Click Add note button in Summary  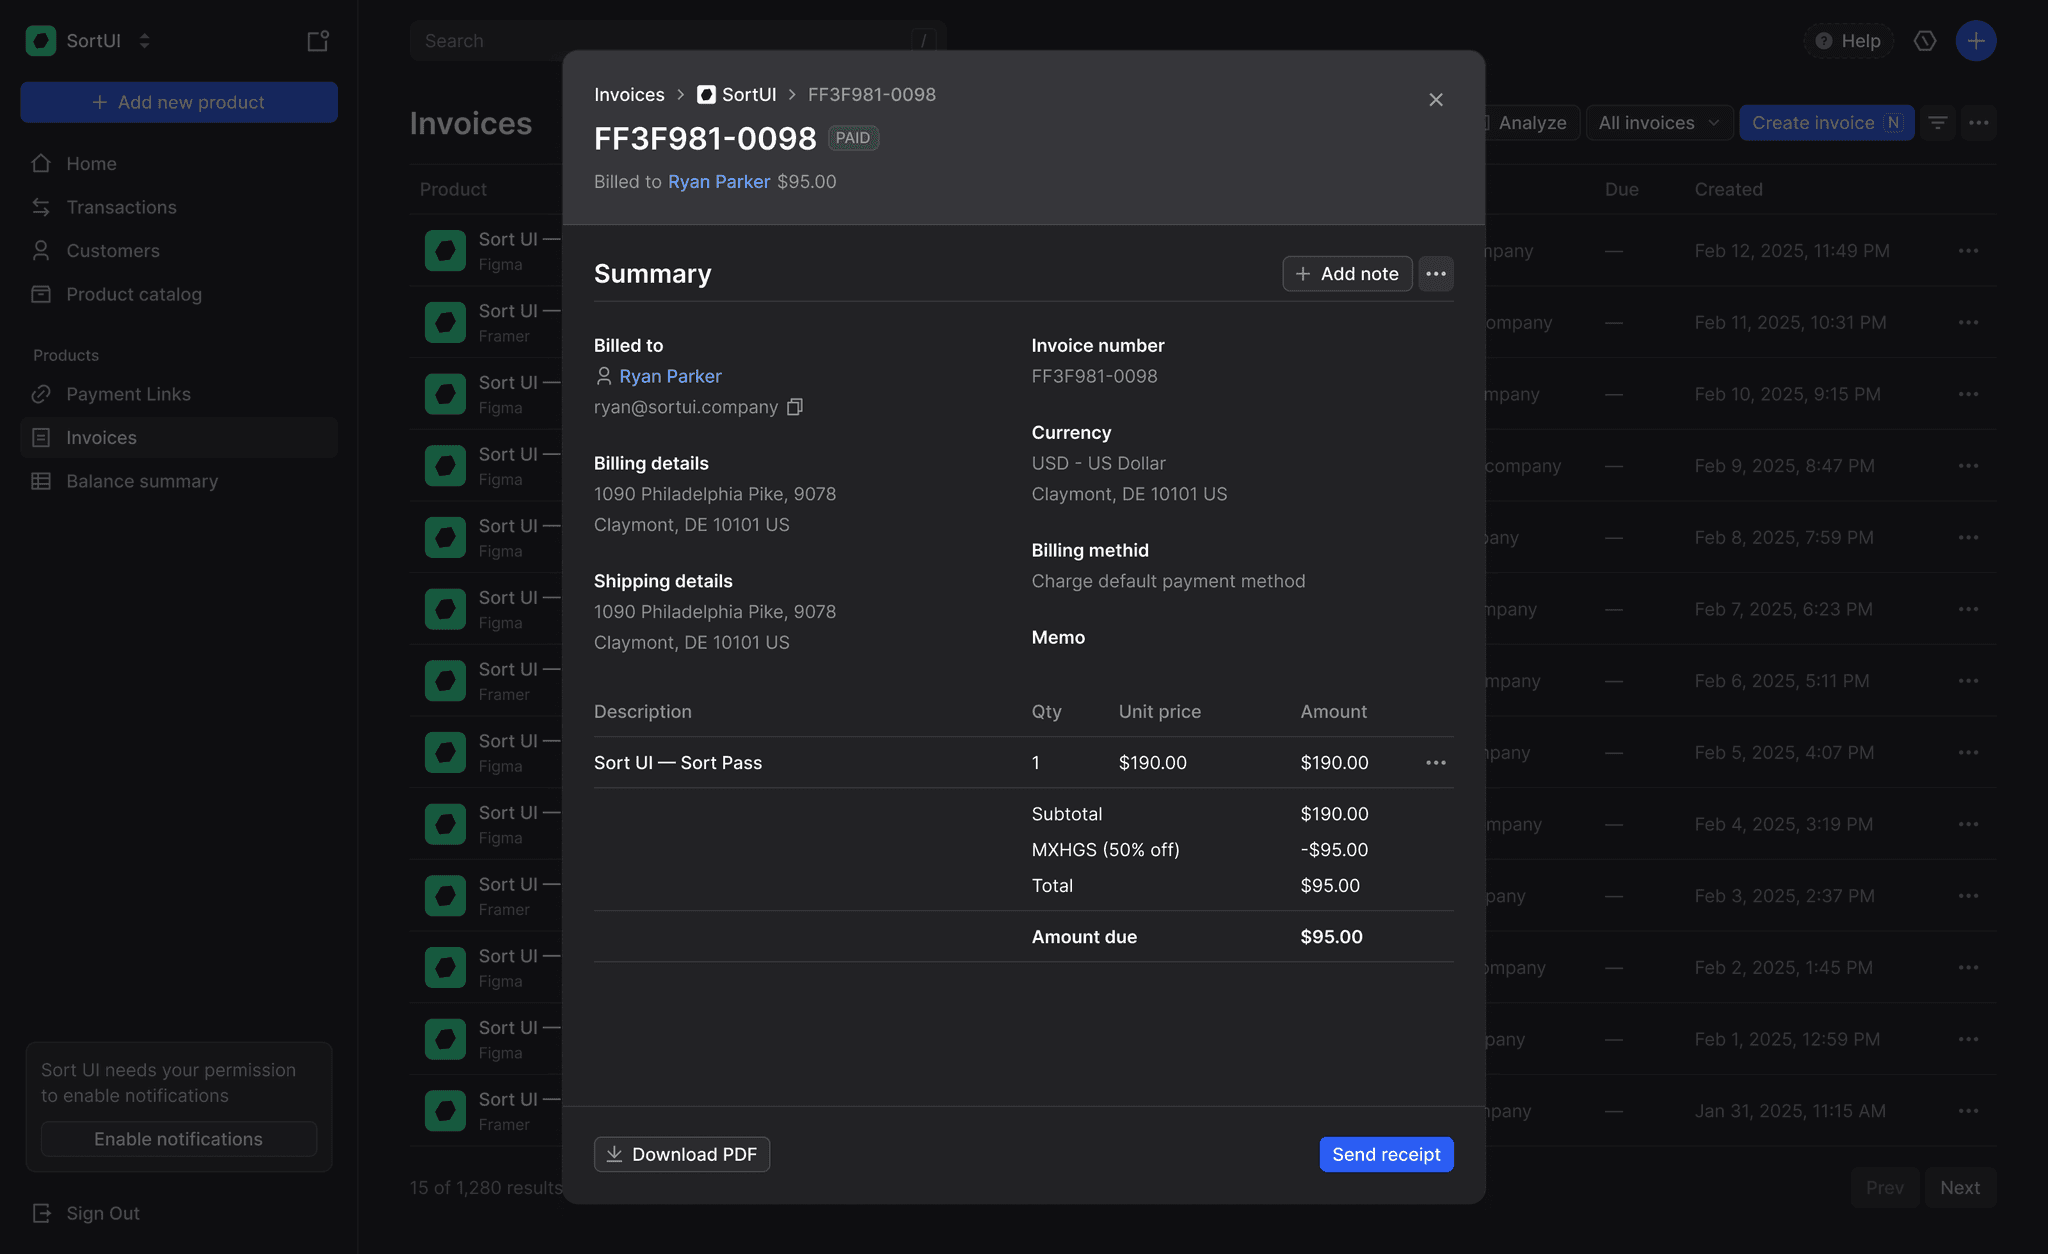click(x=1347, y=274)
